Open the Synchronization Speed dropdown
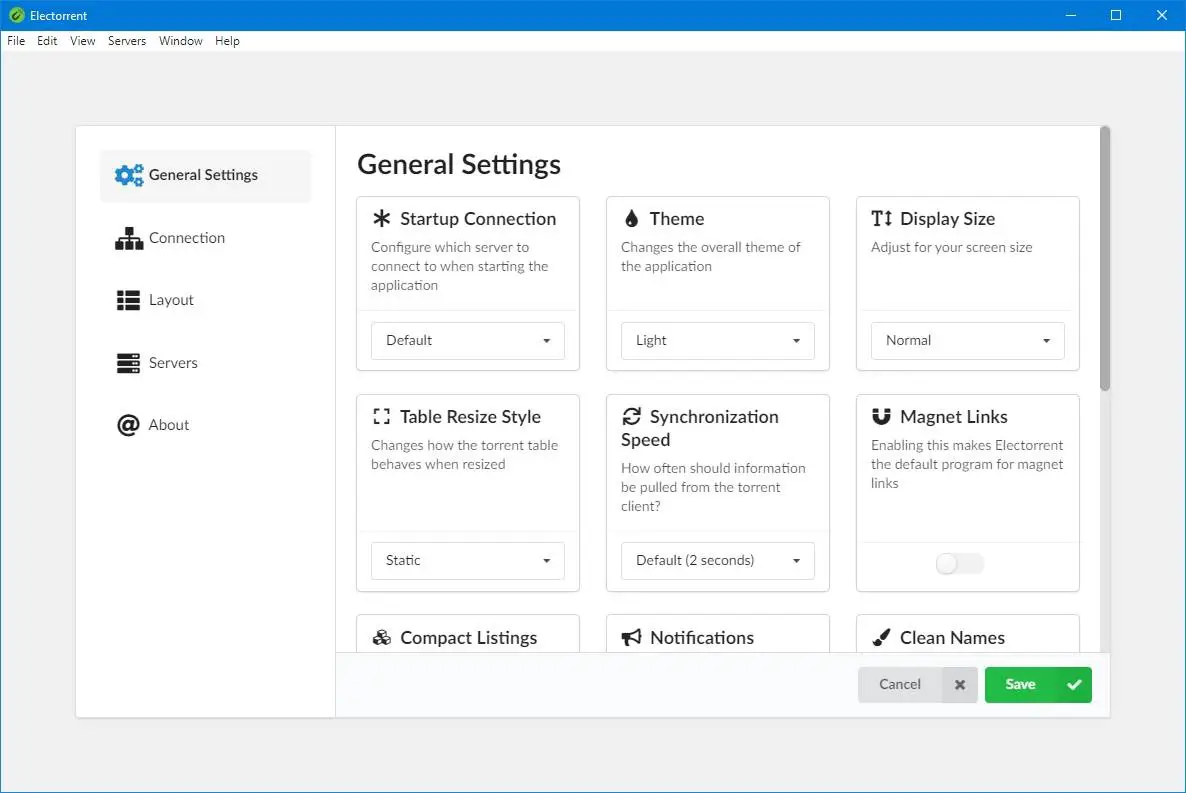This screenshot has height=793, width=1186. 718,561
